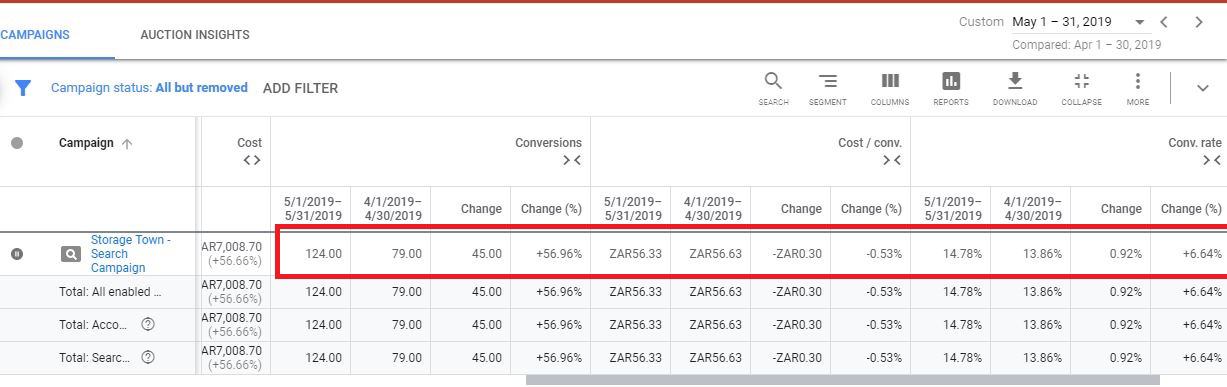Click the status column header dot
Image resolution: width=1227 pixels, height=387 pixels.
(x=17, y=143)
